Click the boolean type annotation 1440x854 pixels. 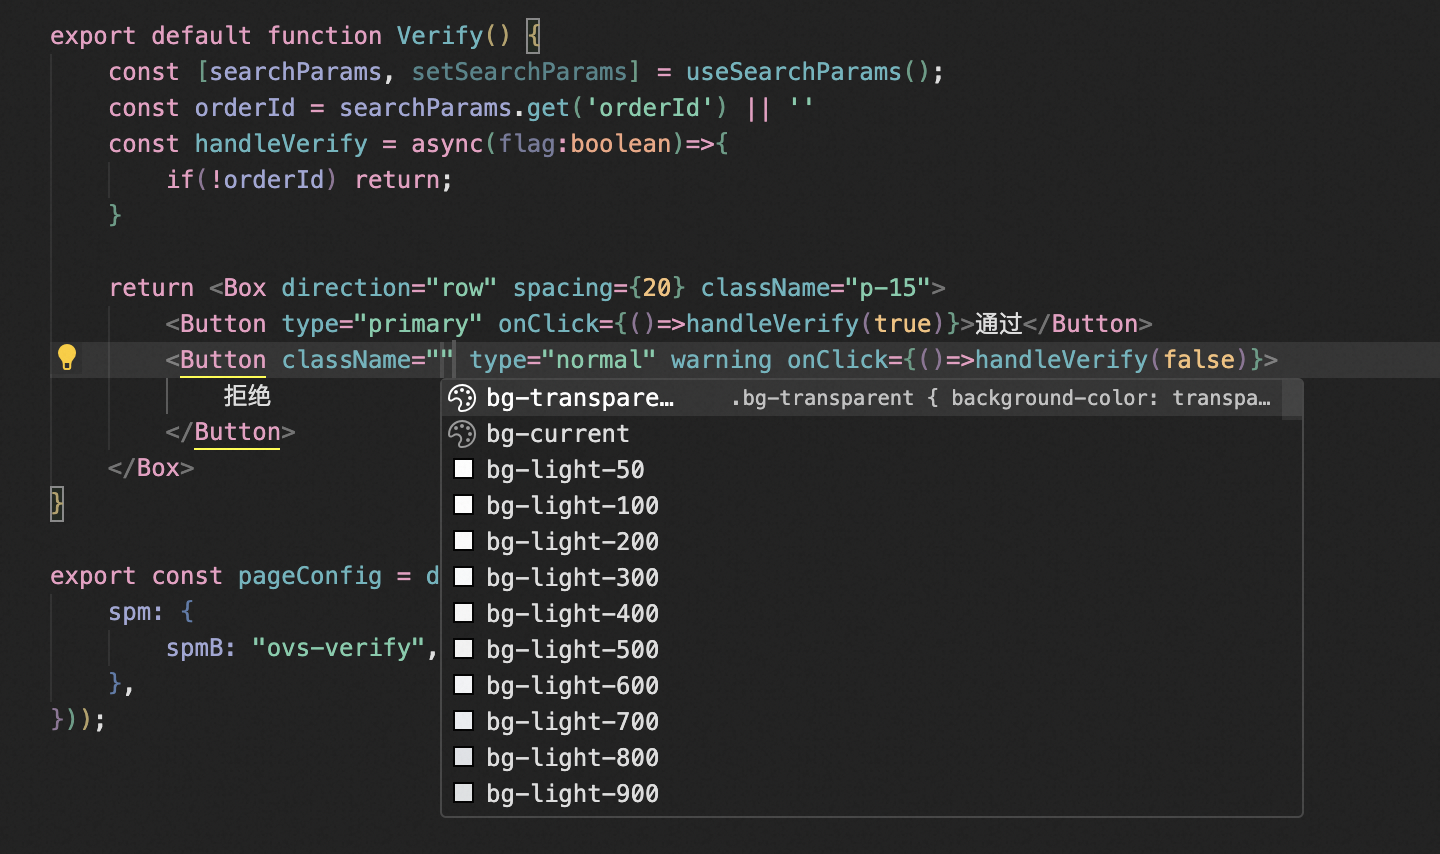pyautogui.click(x=620, y=144)
